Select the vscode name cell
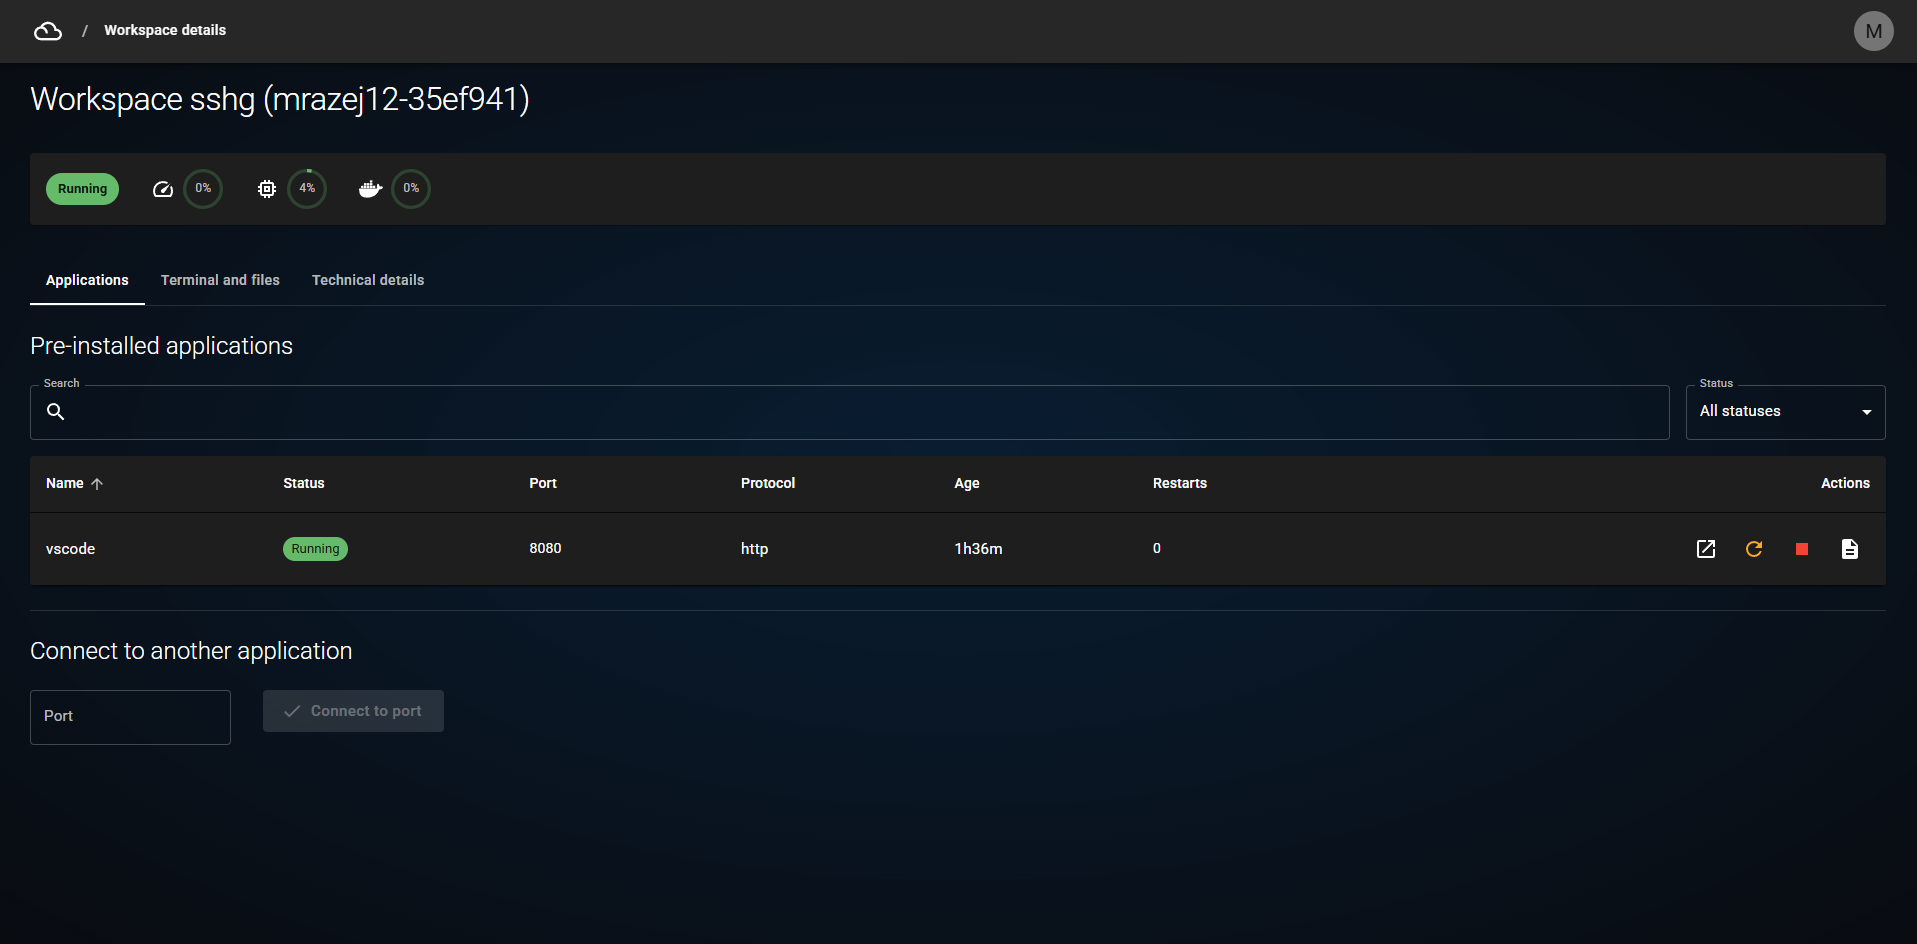The height and width of the screenshot is (944, 1917). [x=71, y=549]
